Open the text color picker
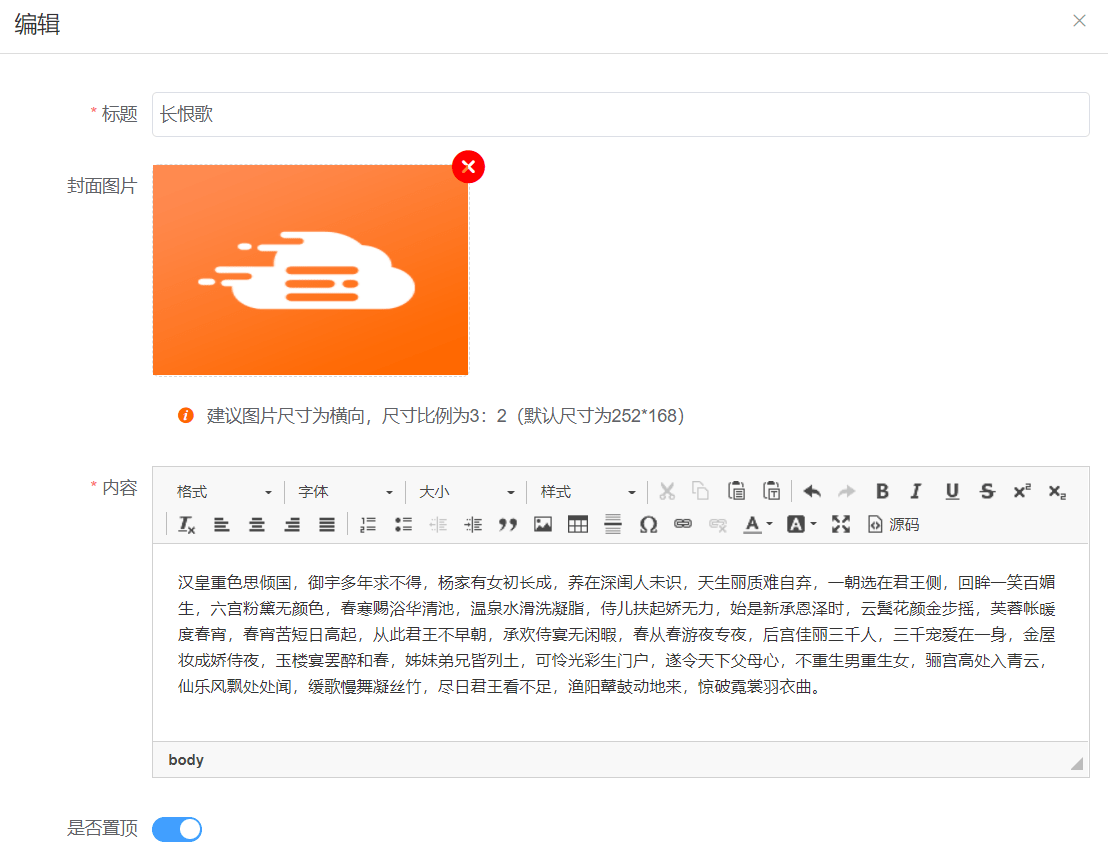The image size is (1108, 860). pos(757,524)
